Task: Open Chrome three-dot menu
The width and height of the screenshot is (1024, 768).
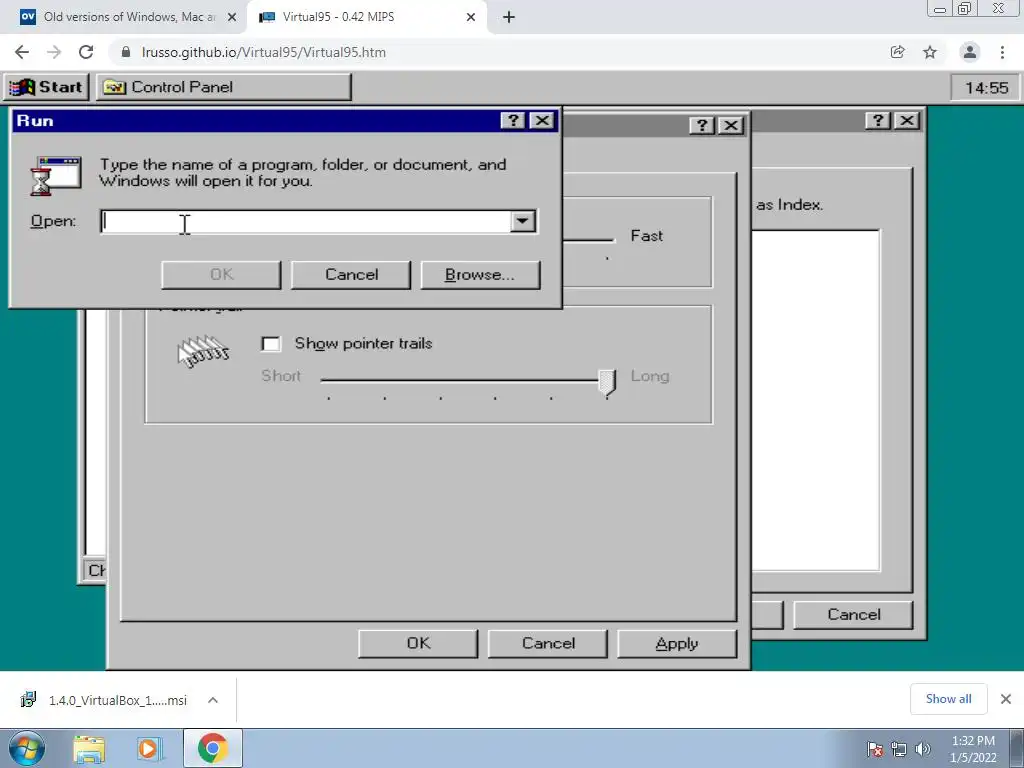Action: 1002,52
